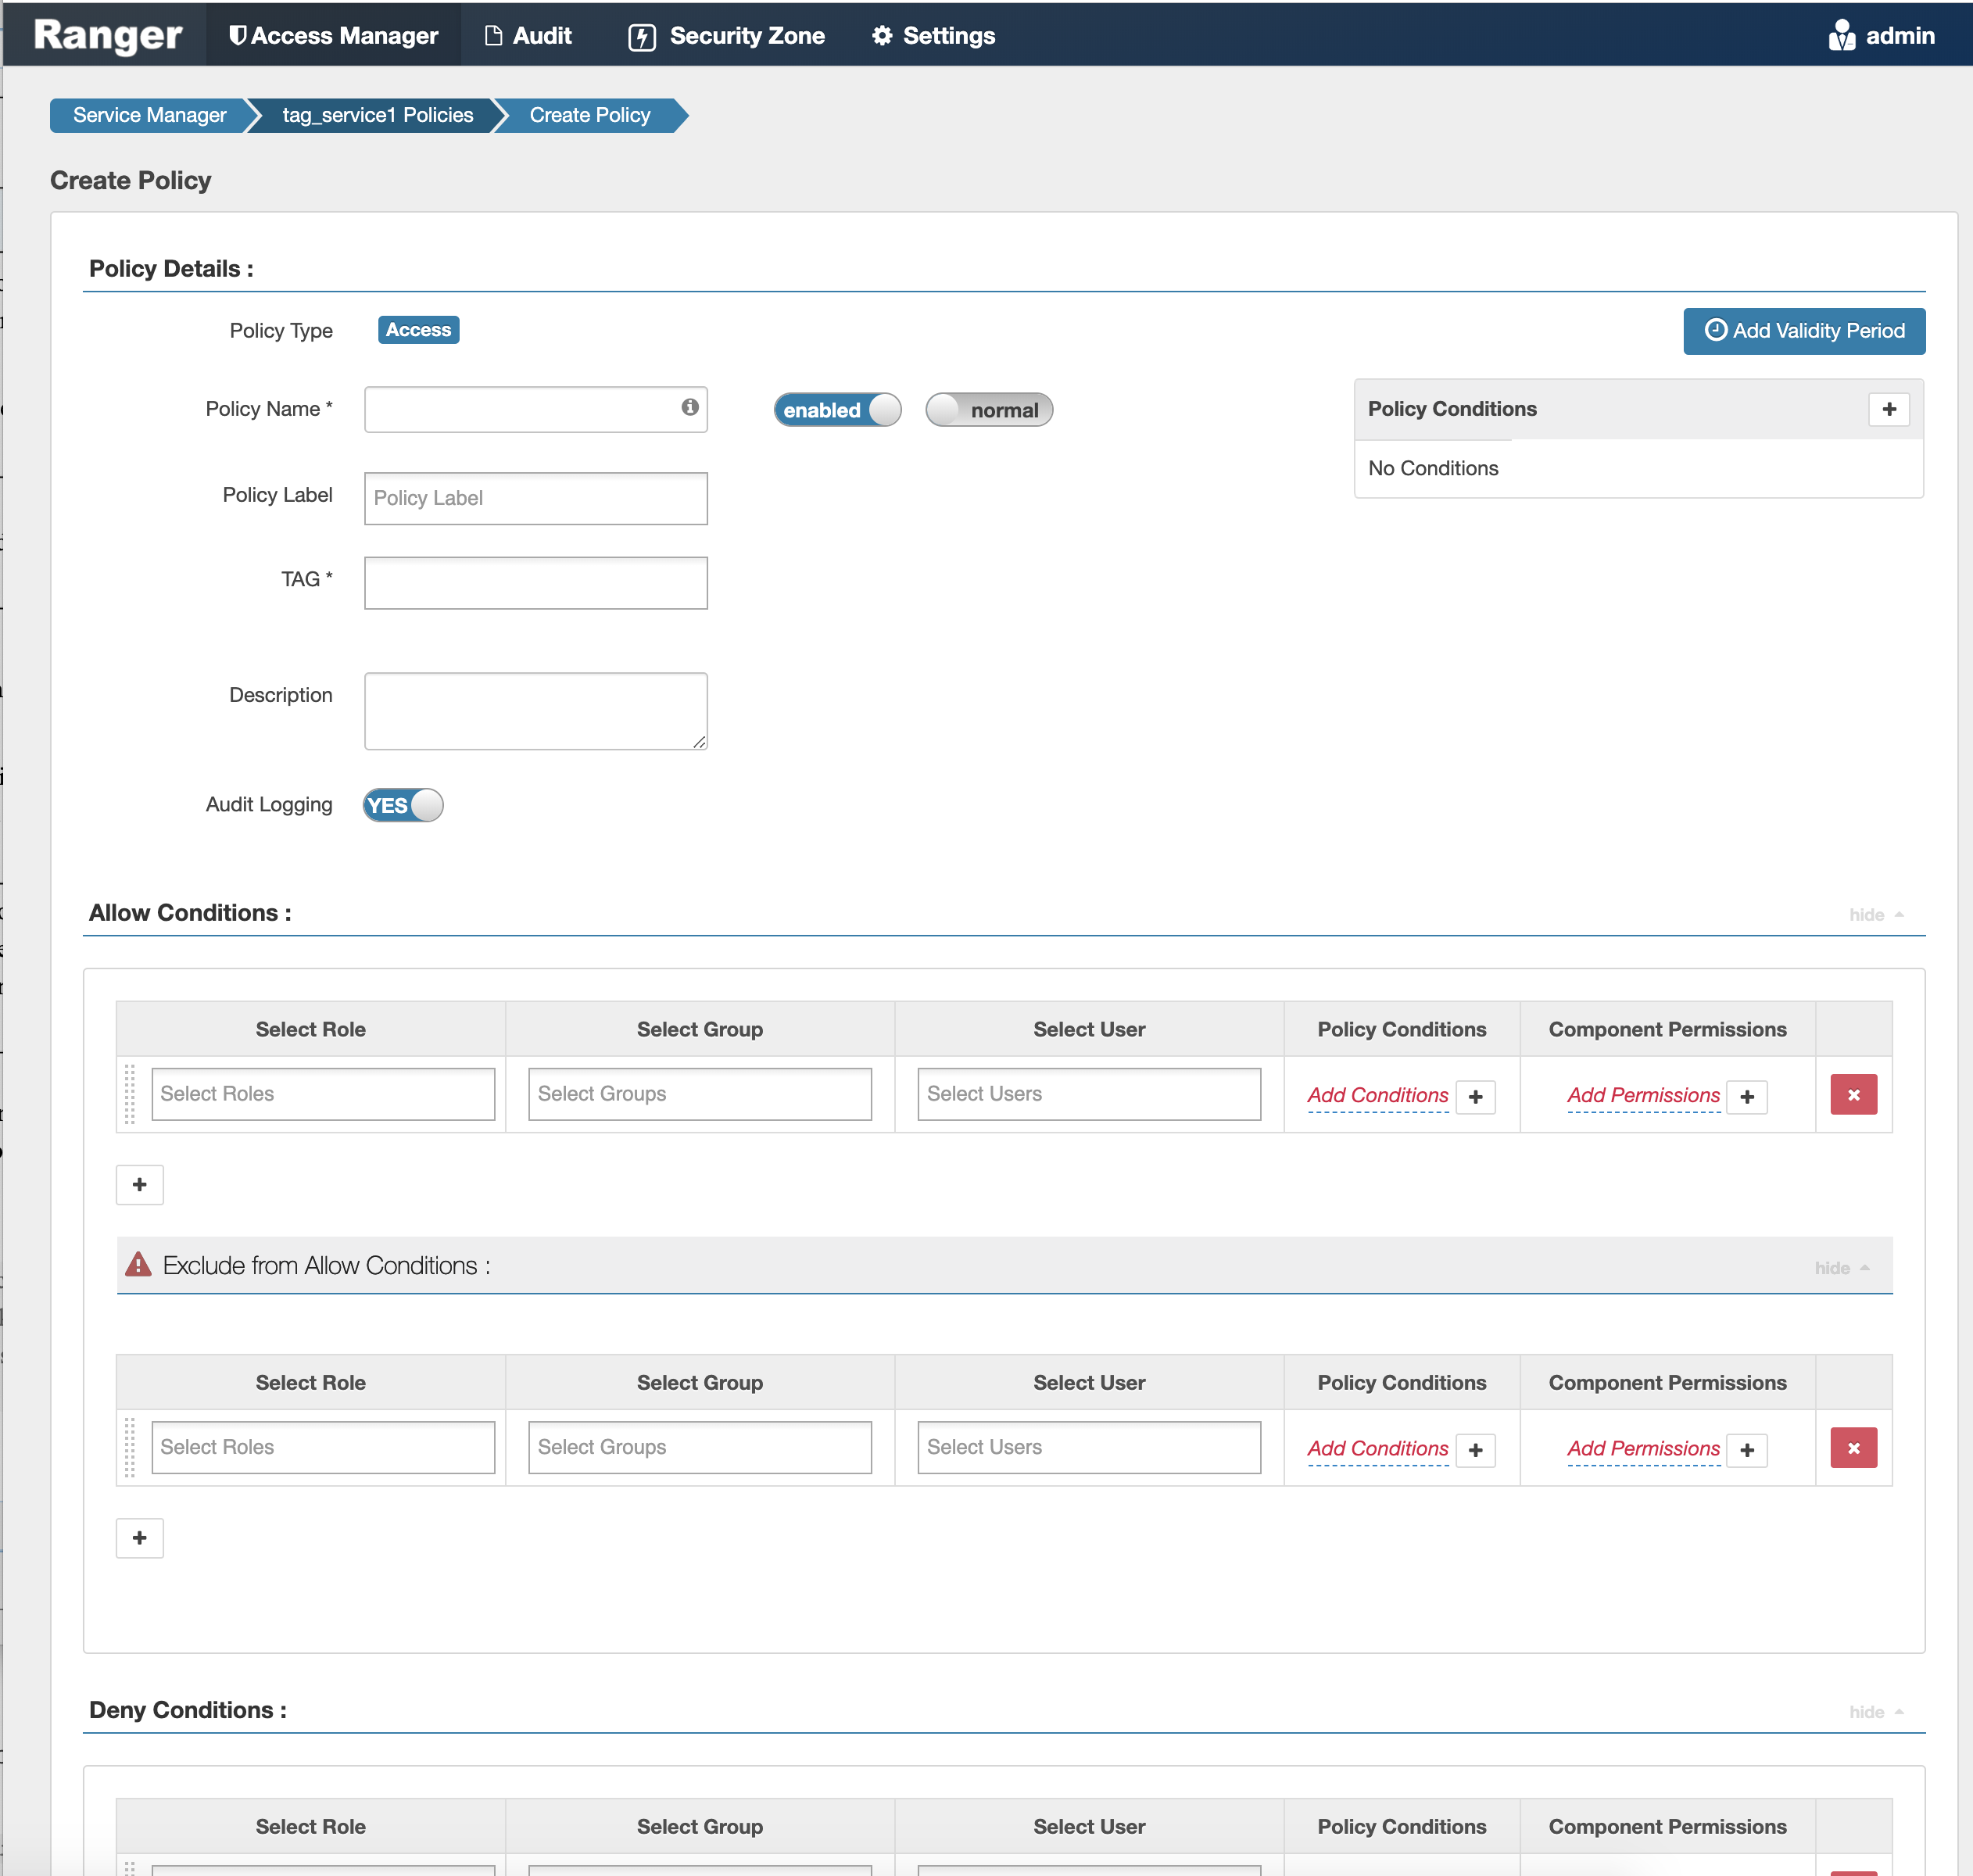Collapse Allow Conditions section with hide
This screenshot has height=1876, width=1973.
pyautogui.click(x=1874, y=915)
